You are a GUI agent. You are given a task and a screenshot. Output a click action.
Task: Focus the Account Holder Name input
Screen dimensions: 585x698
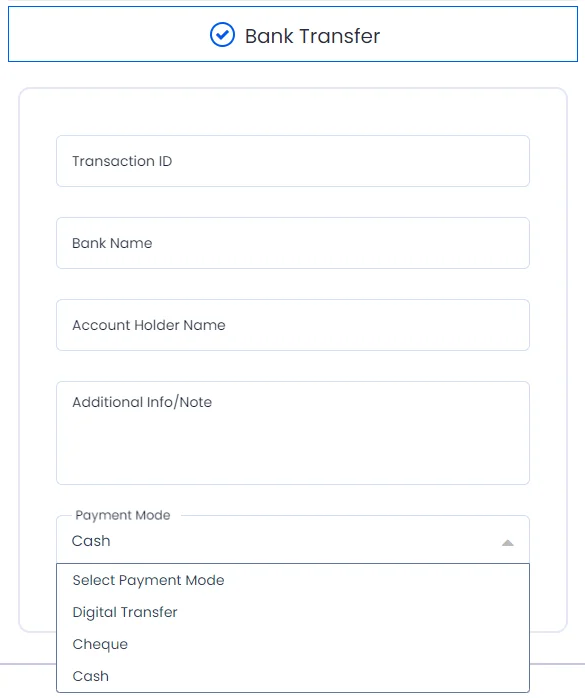(x=293, y=325)
